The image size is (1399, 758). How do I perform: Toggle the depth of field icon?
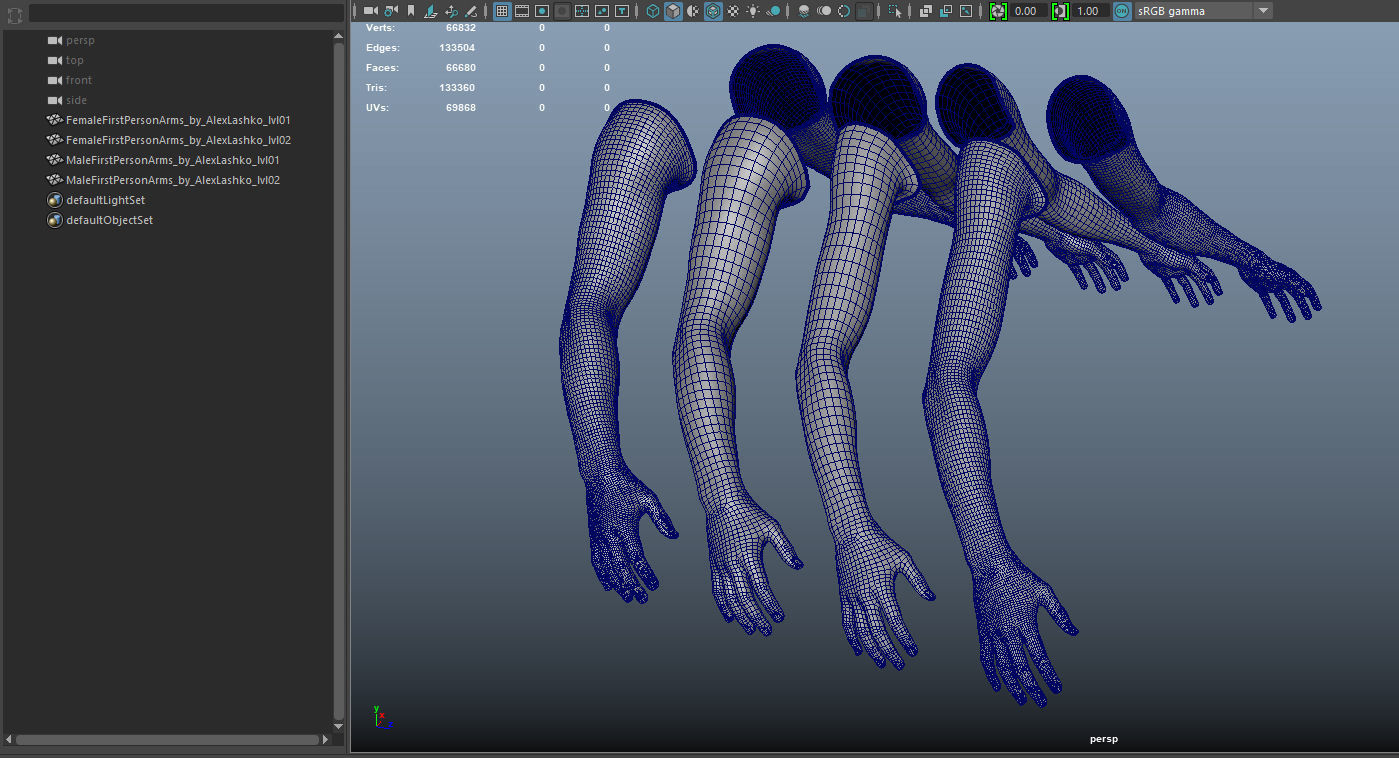864,11
